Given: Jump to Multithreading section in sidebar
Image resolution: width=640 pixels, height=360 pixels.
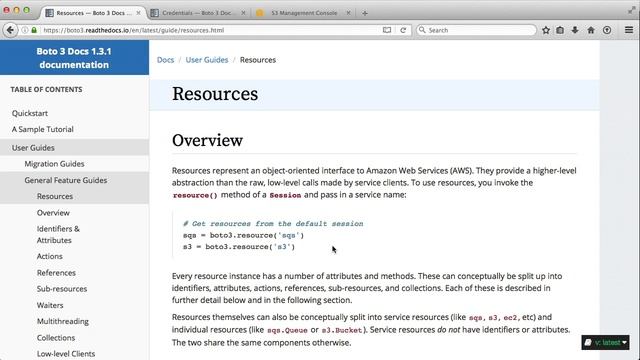Looking at the screenshot, I should pyautogui.click(x=63, y=321).
